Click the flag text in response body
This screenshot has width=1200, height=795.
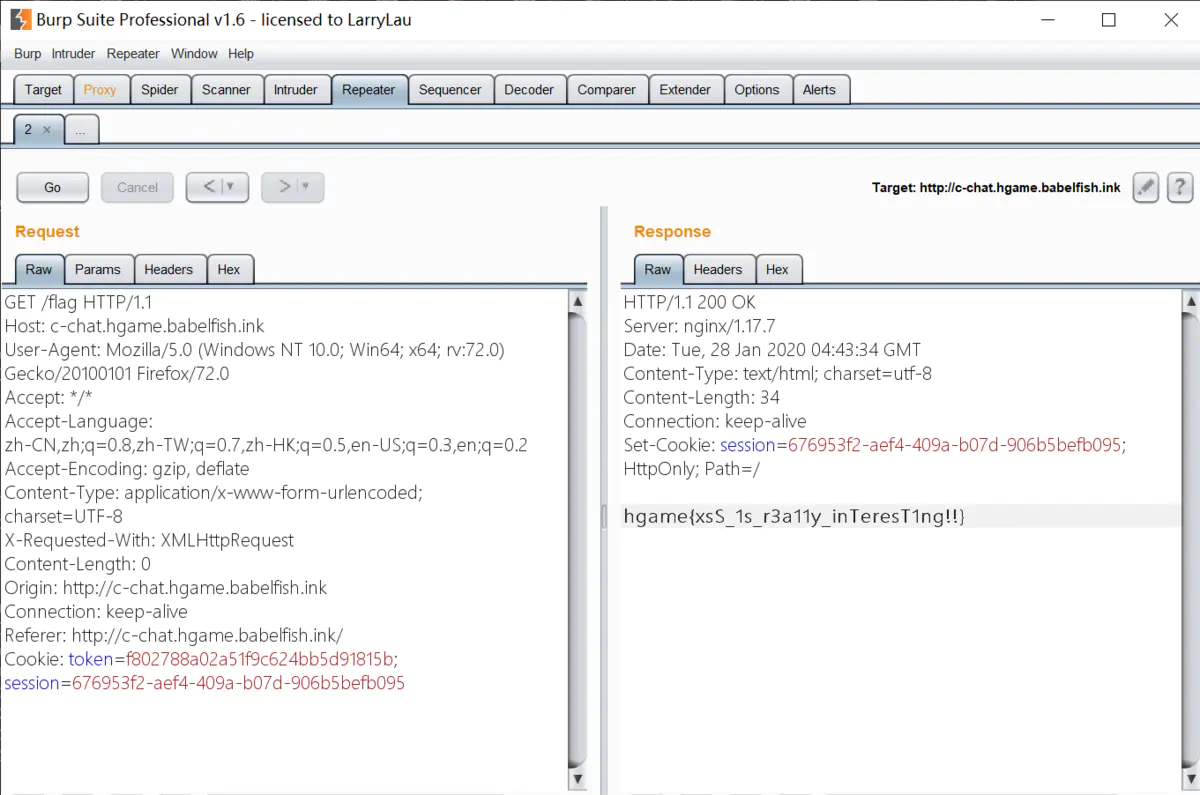pos(793,516)
